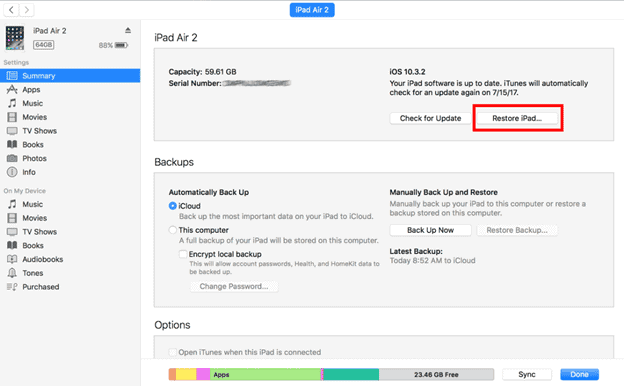Click the yellow storage bar segment
624x386 pixels.
pos(186,374)
